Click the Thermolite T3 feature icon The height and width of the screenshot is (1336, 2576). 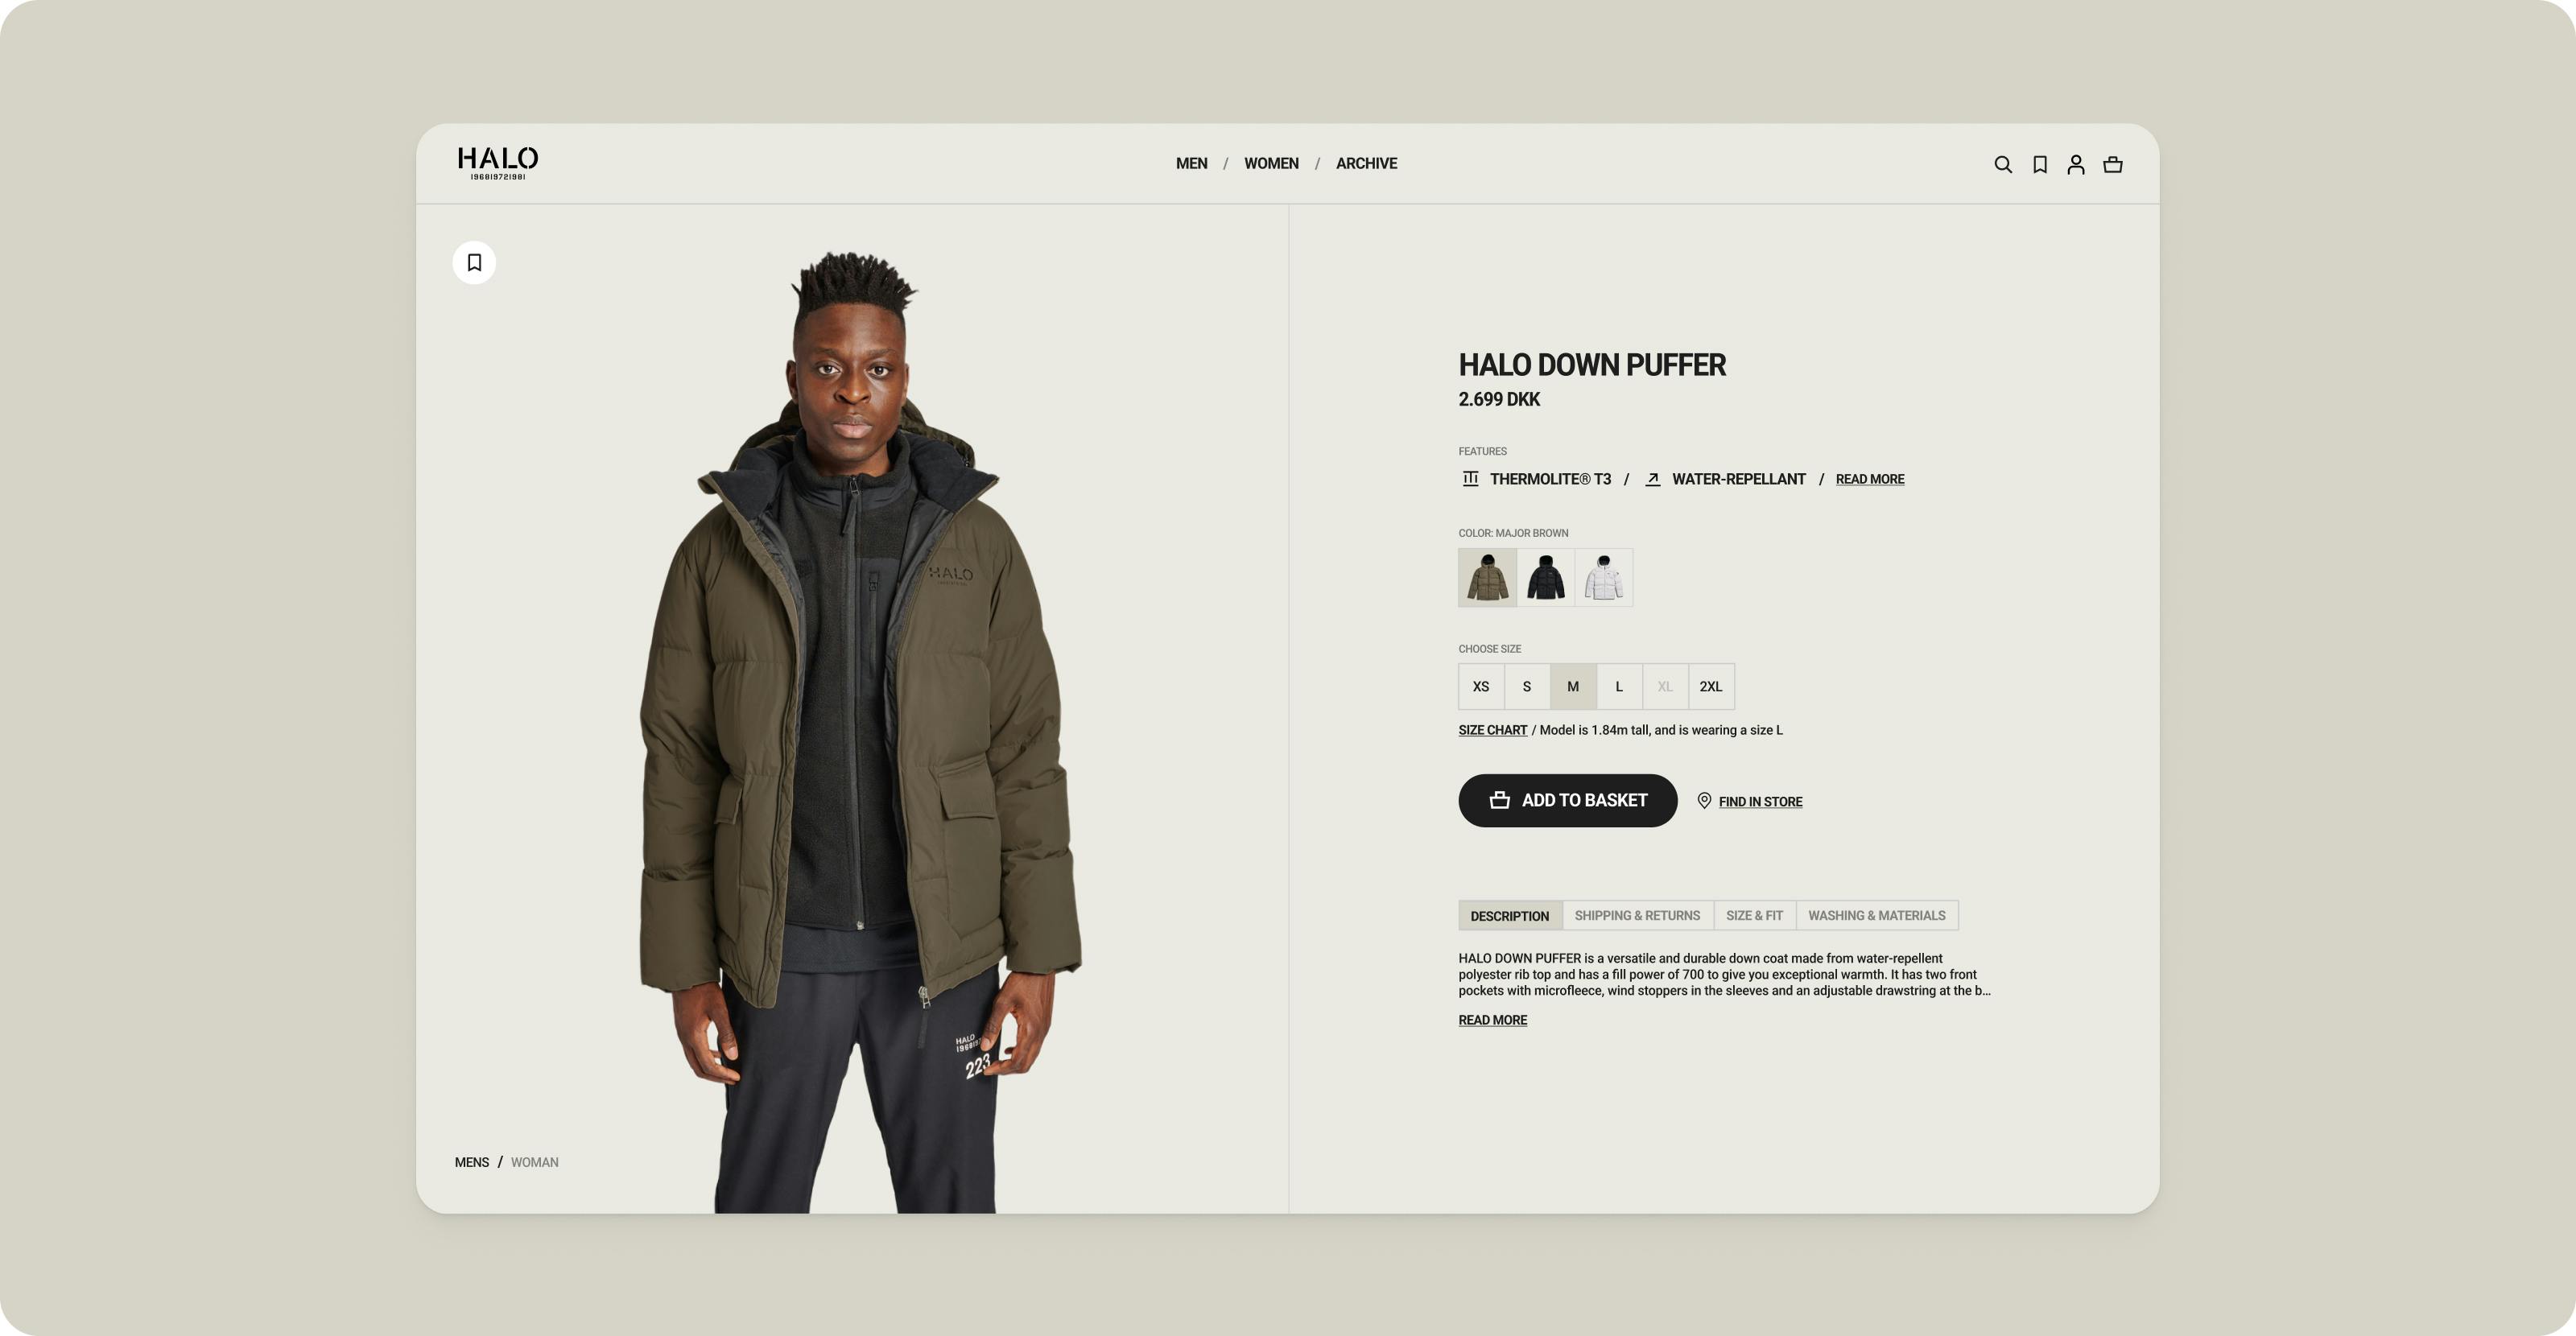[1470, 479]
